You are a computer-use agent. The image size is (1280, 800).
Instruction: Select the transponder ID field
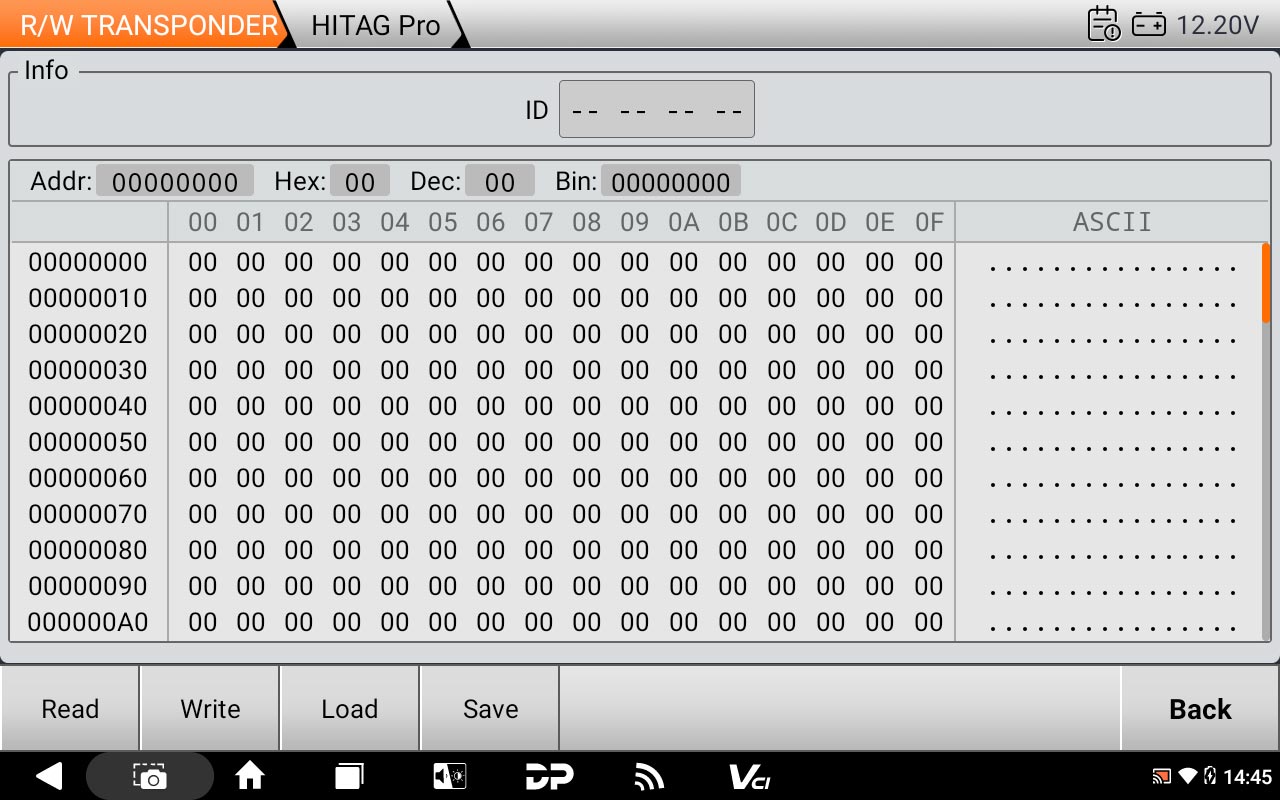coord(656,109)
